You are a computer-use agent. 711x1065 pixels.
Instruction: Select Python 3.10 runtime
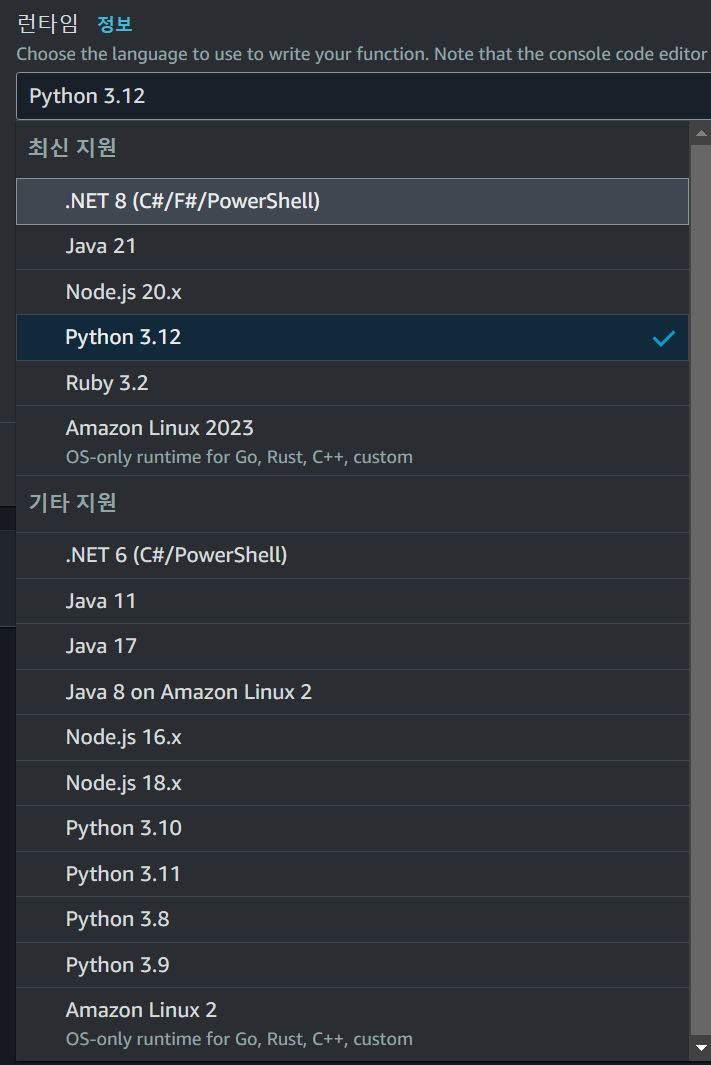352,829
